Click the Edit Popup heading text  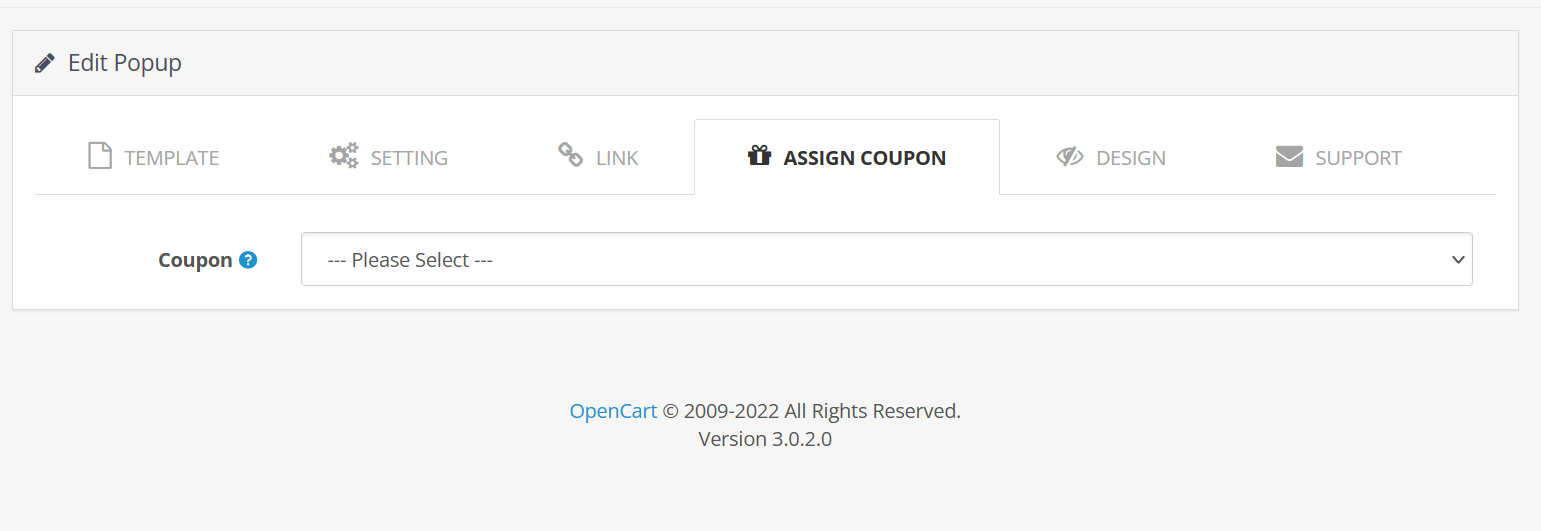click(125, 63)
